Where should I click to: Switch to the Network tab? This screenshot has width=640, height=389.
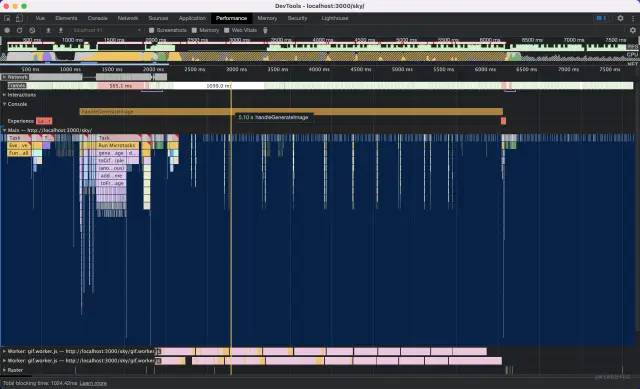128,18
